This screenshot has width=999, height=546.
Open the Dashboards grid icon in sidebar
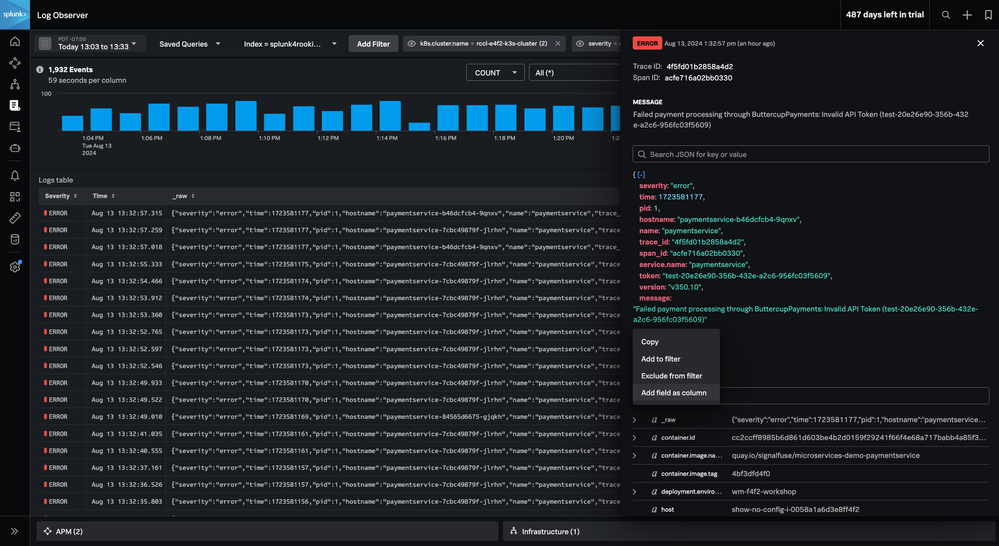tap(14, 197)
